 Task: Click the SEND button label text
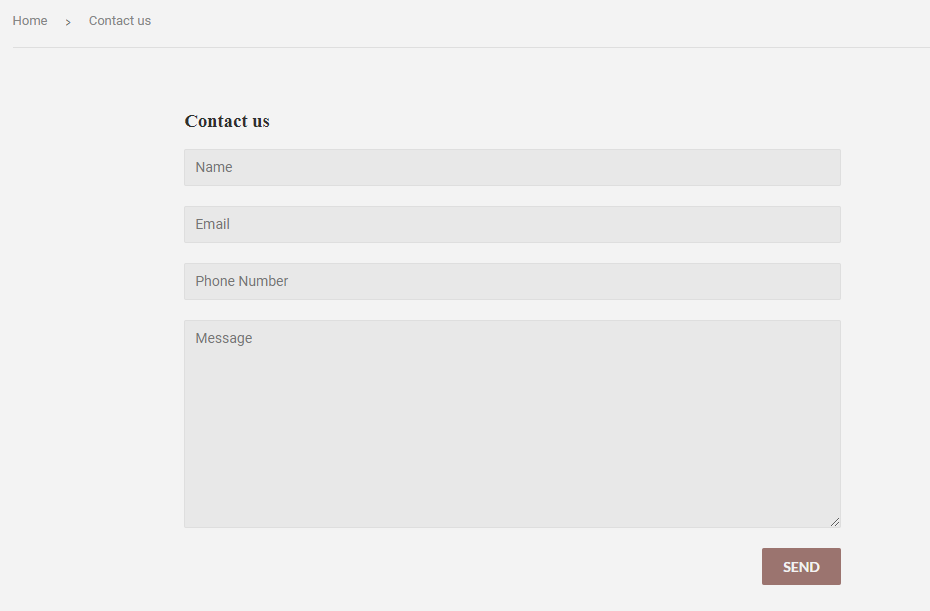[x=801, y=567]
